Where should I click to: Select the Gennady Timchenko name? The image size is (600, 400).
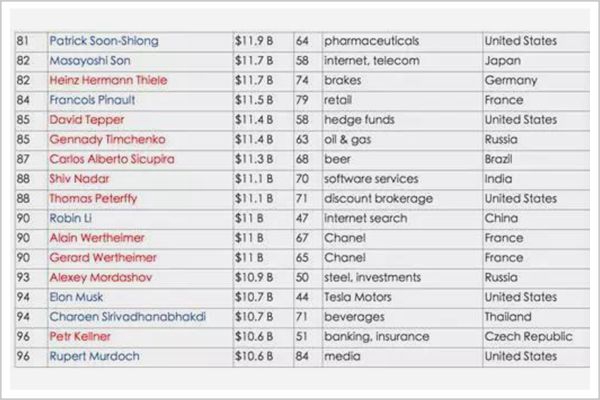pos(107,139)
